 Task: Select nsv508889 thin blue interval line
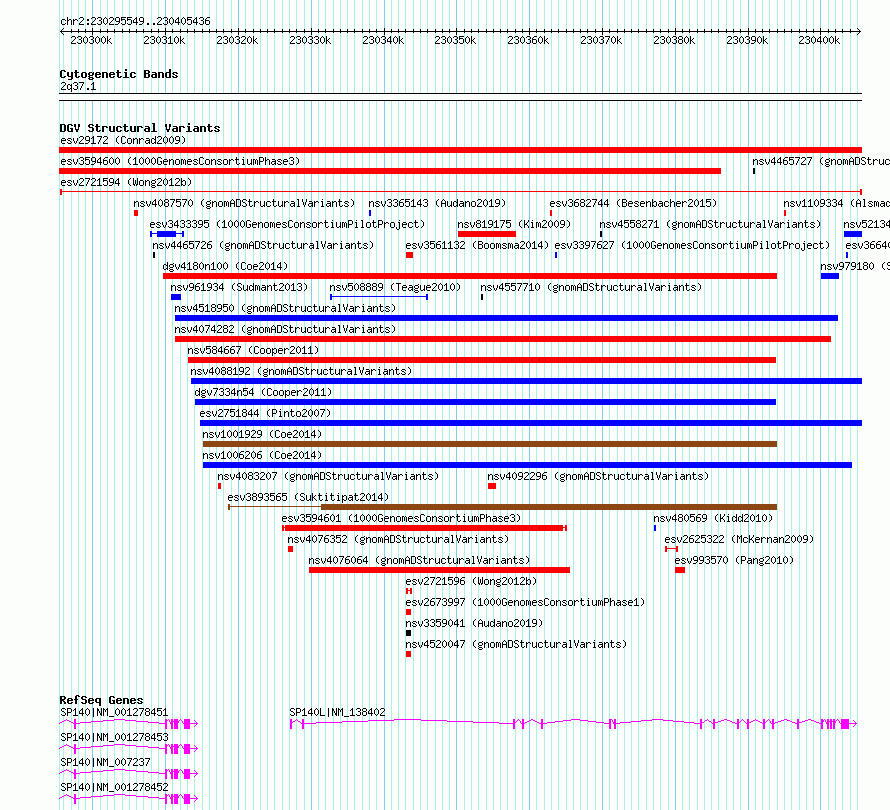(x=379, y=297)
